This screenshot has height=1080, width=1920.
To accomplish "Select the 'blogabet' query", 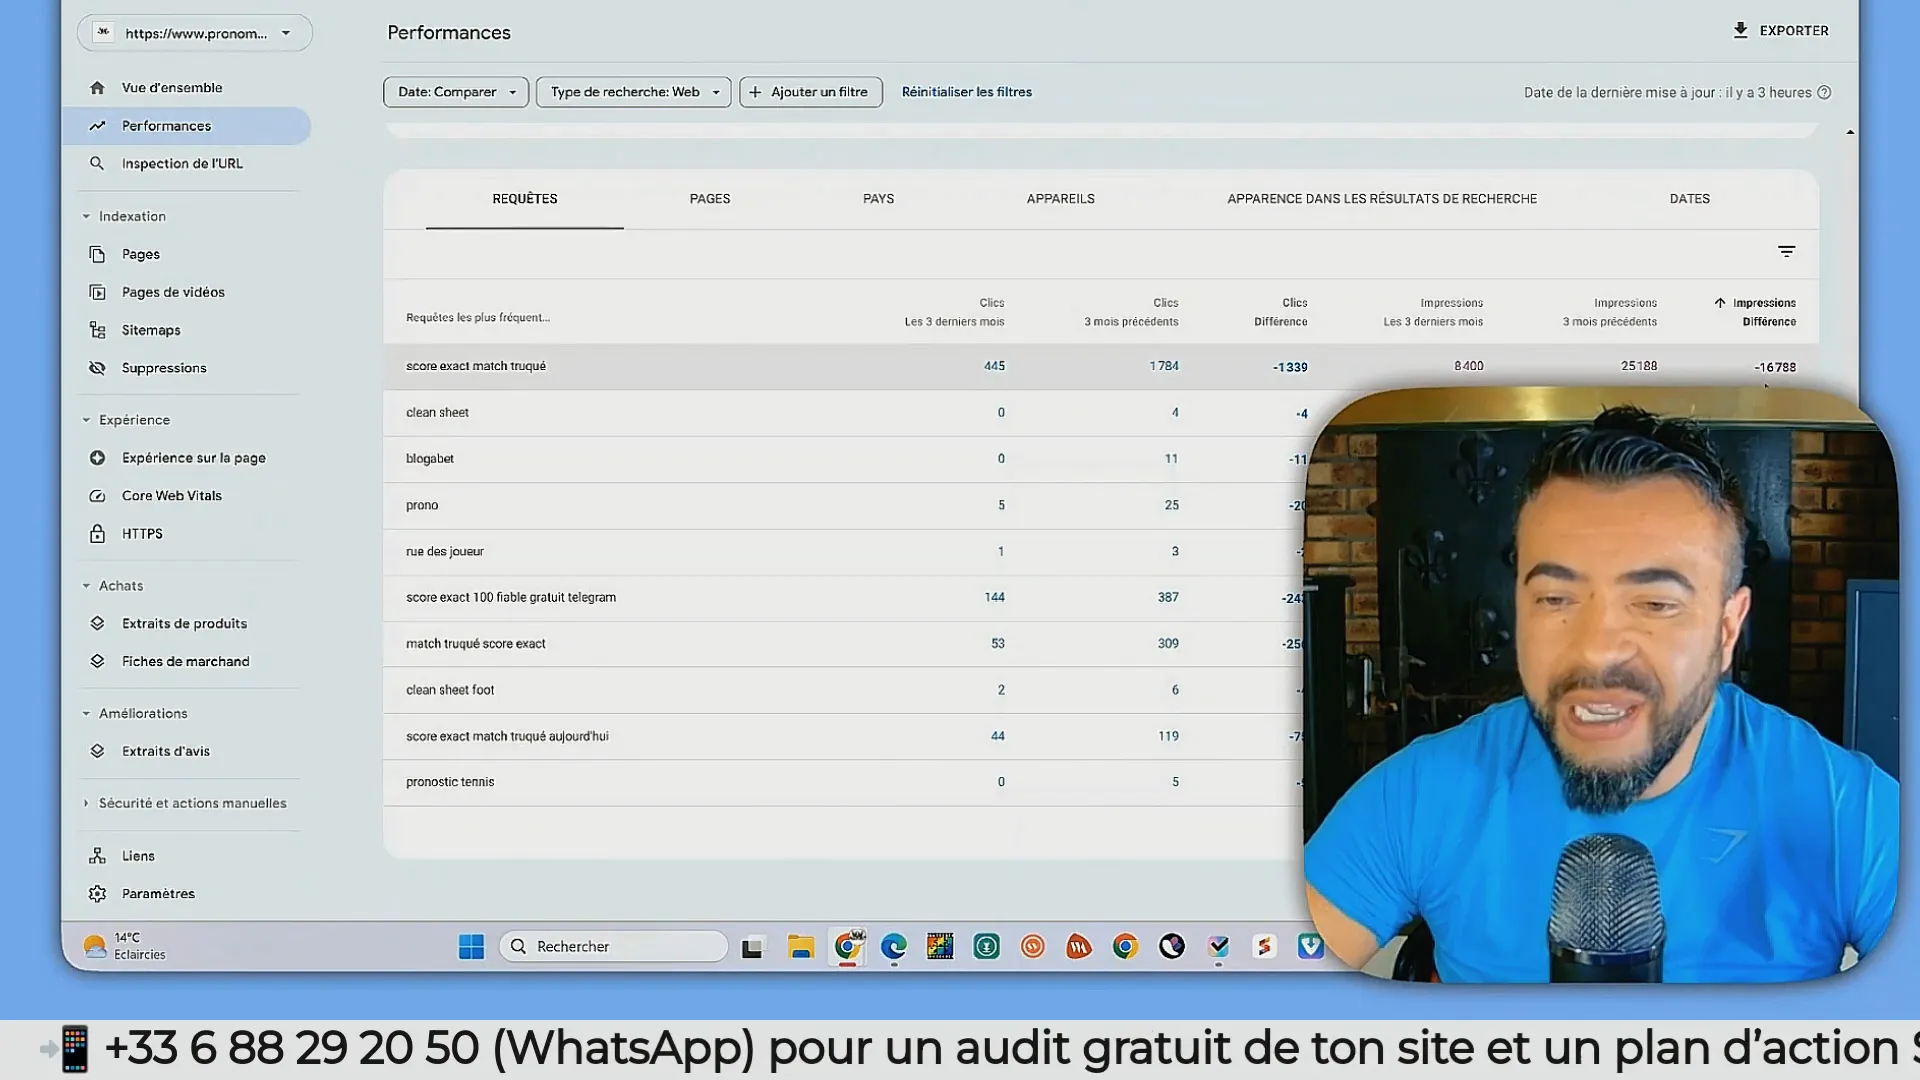I will [x=430, y=459].
